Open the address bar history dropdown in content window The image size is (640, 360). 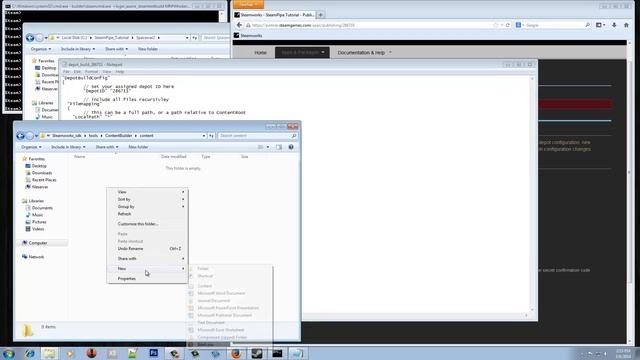click(204, 136)
